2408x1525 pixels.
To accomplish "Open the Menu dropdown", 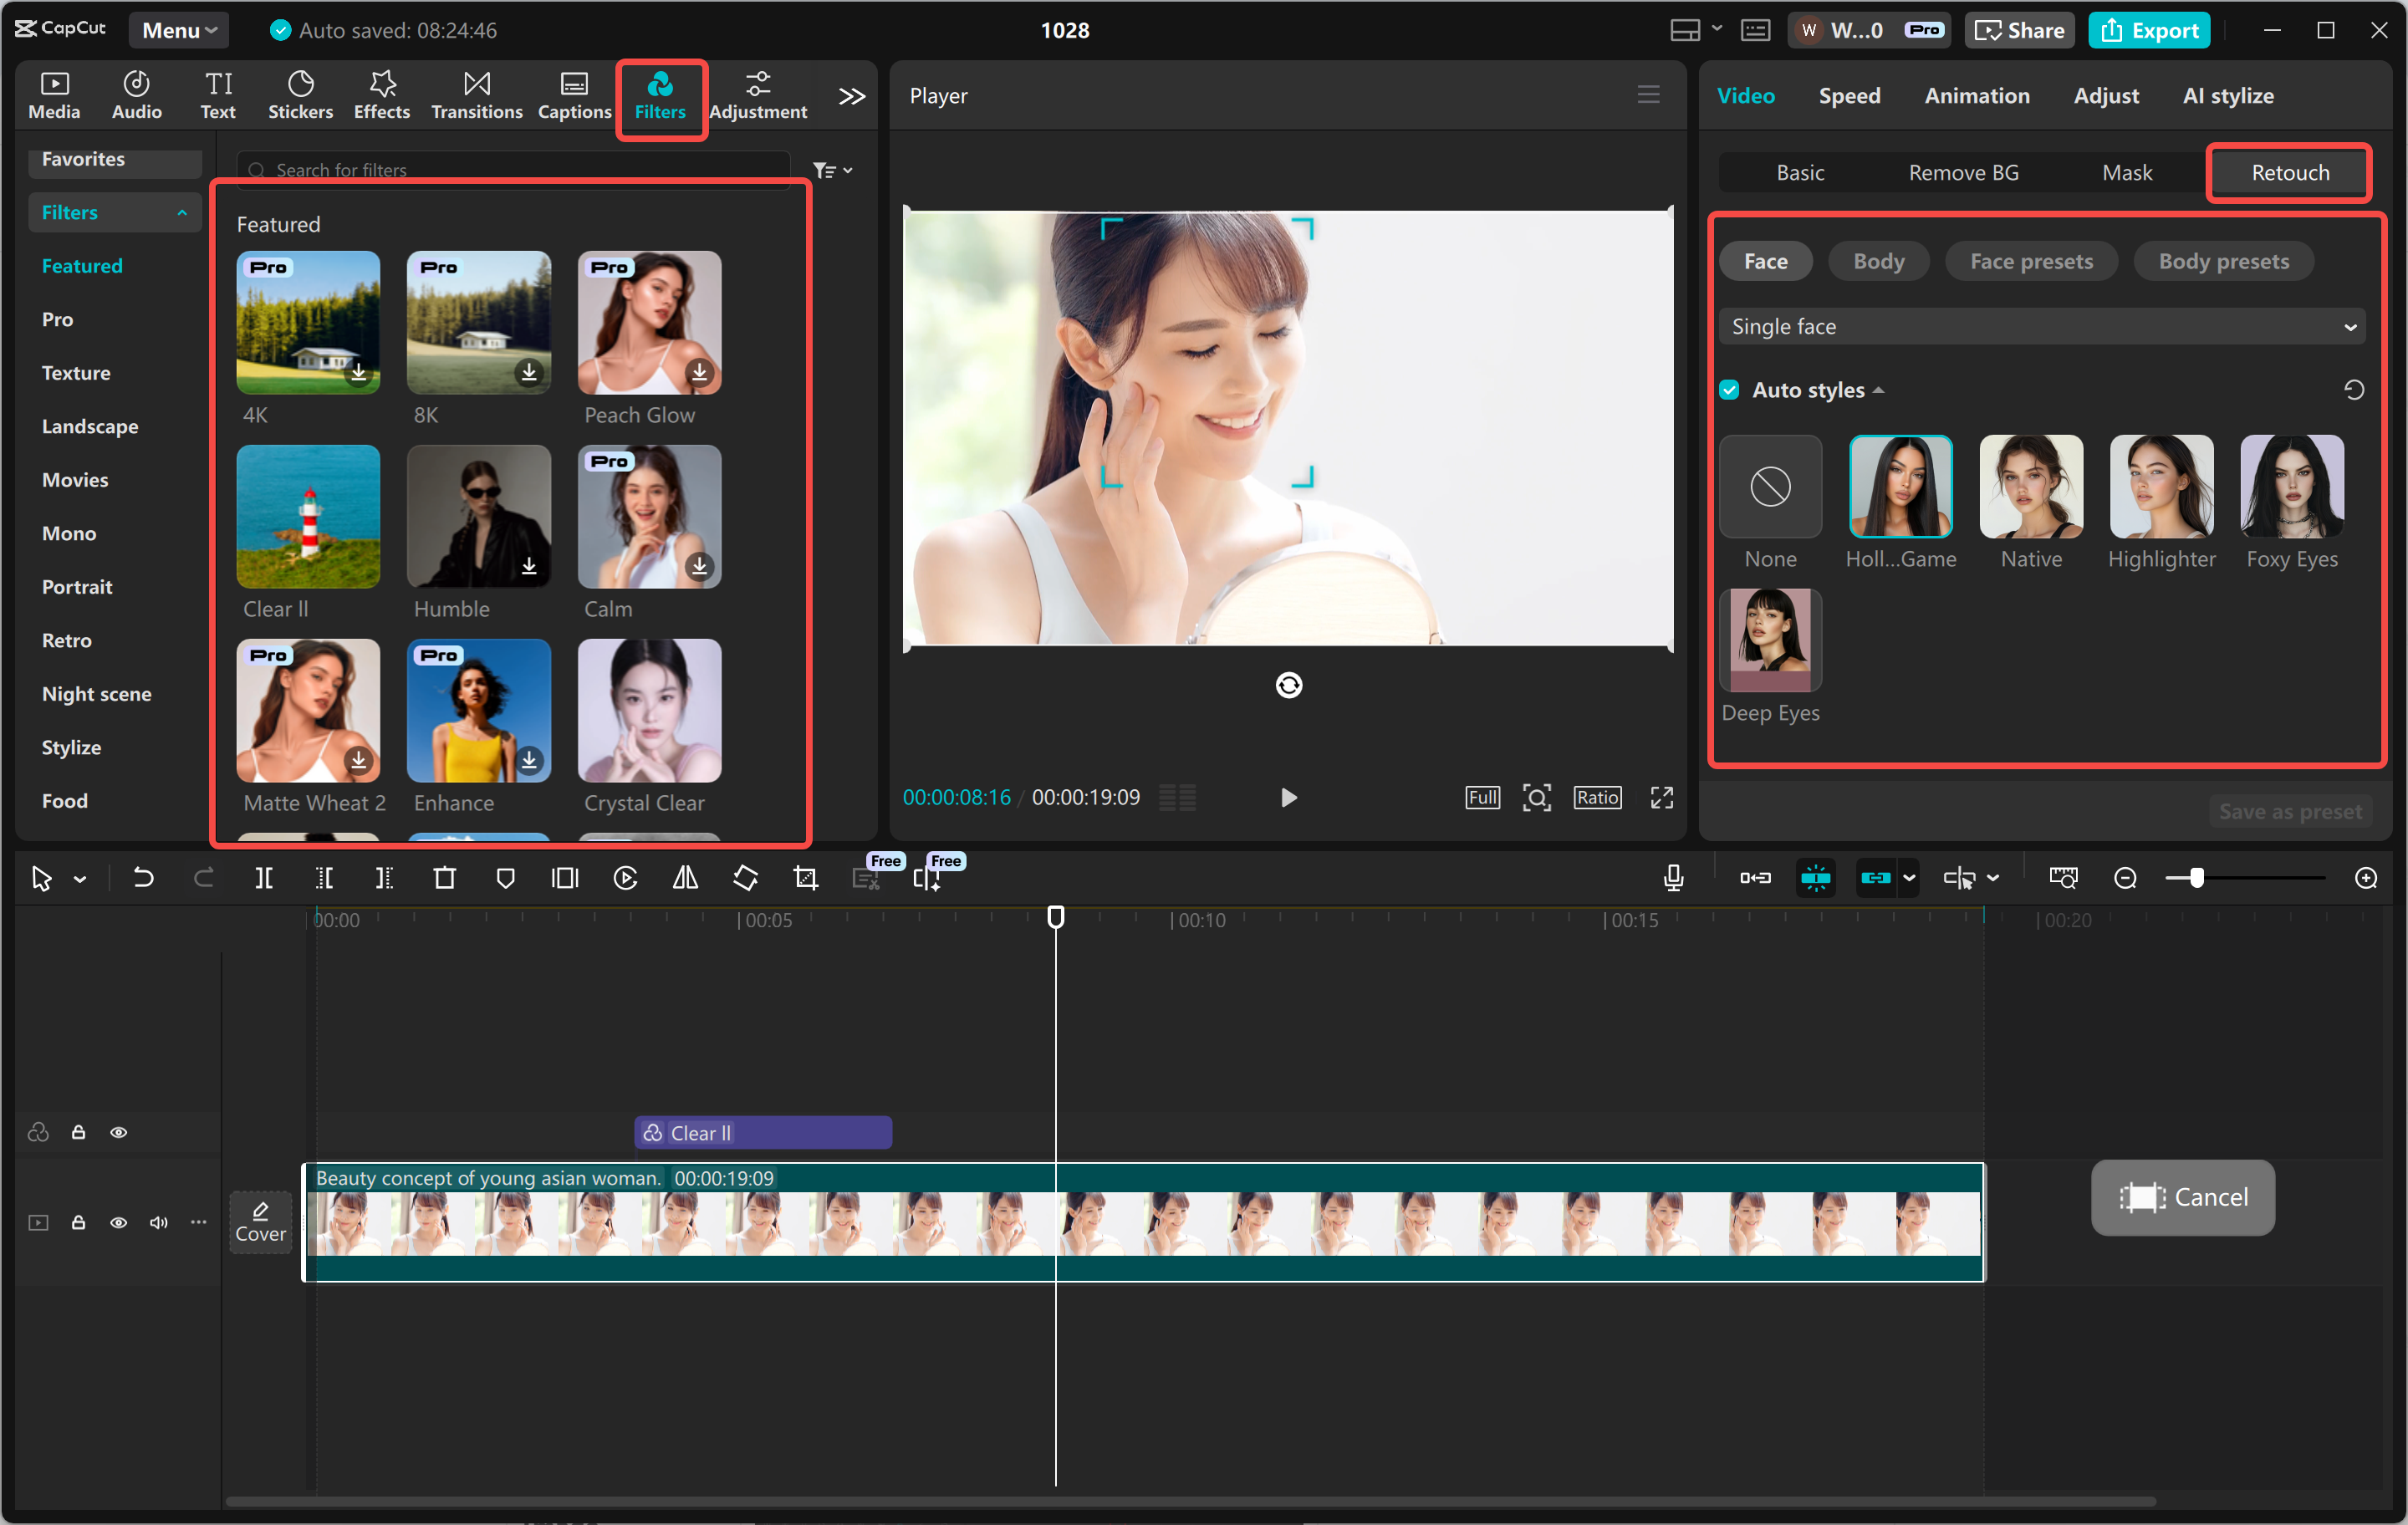I will (x=178, y=30).
